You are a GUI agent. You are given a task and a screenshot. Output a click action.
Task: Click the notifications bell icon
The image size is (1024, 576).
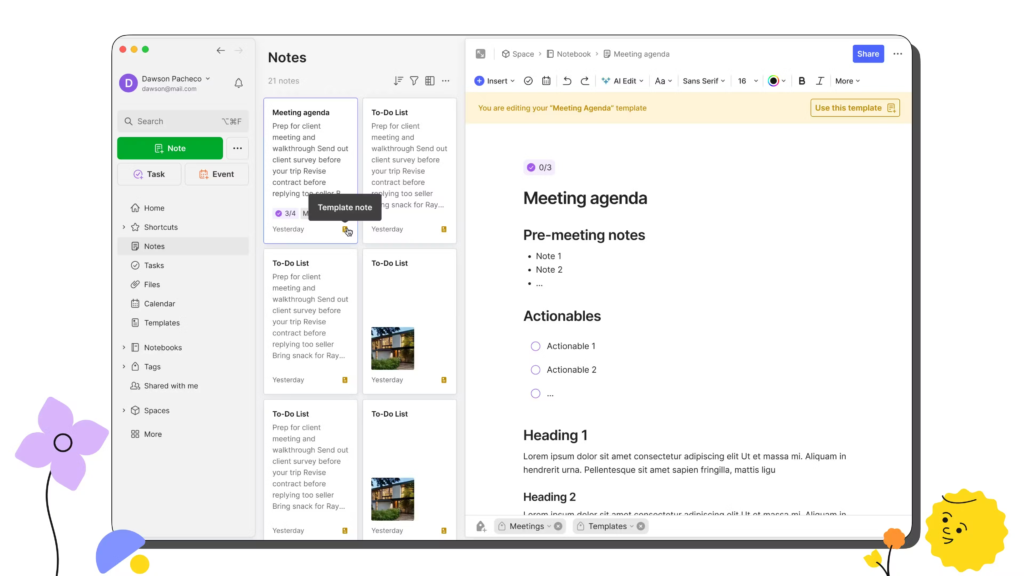pos(238,83)
